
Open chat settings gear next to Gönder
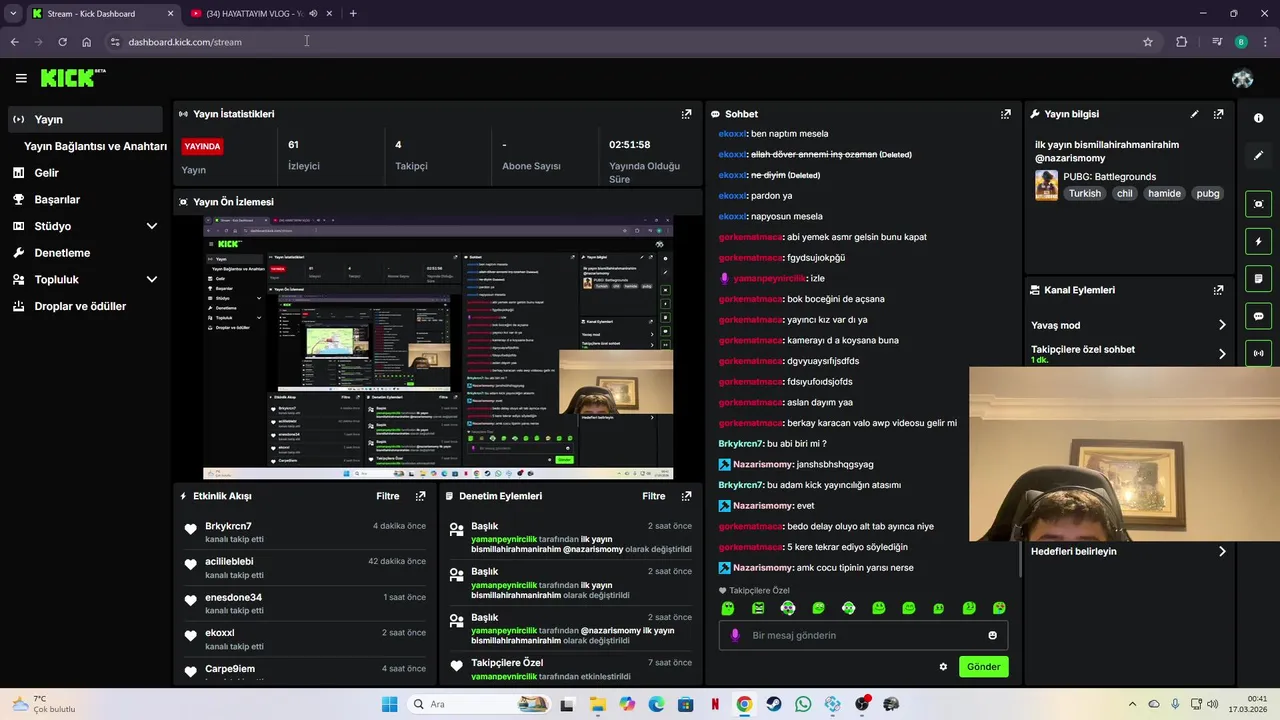point(943,667)
